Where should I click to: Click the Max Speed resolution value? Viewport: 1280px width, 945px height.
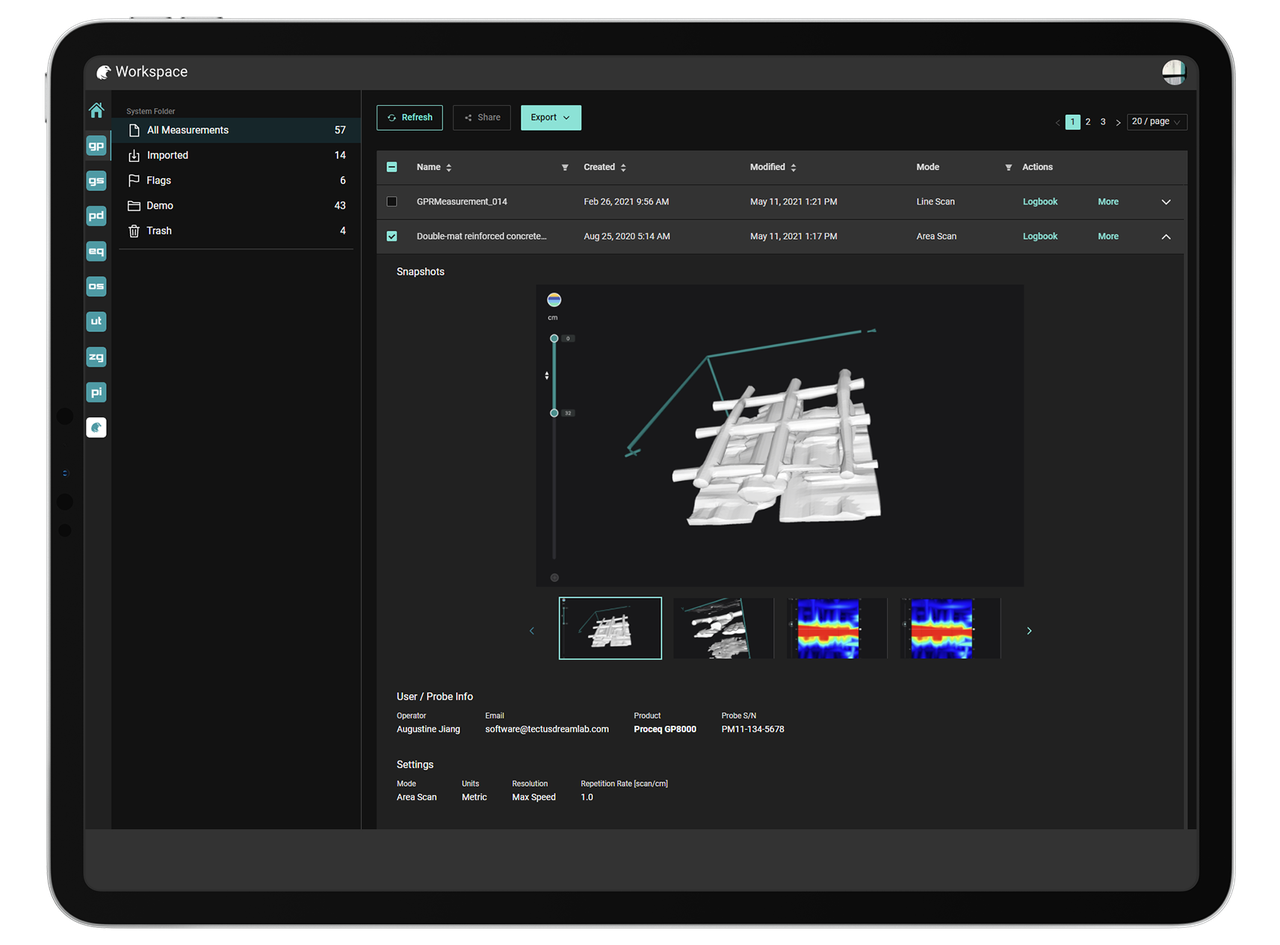534,797
